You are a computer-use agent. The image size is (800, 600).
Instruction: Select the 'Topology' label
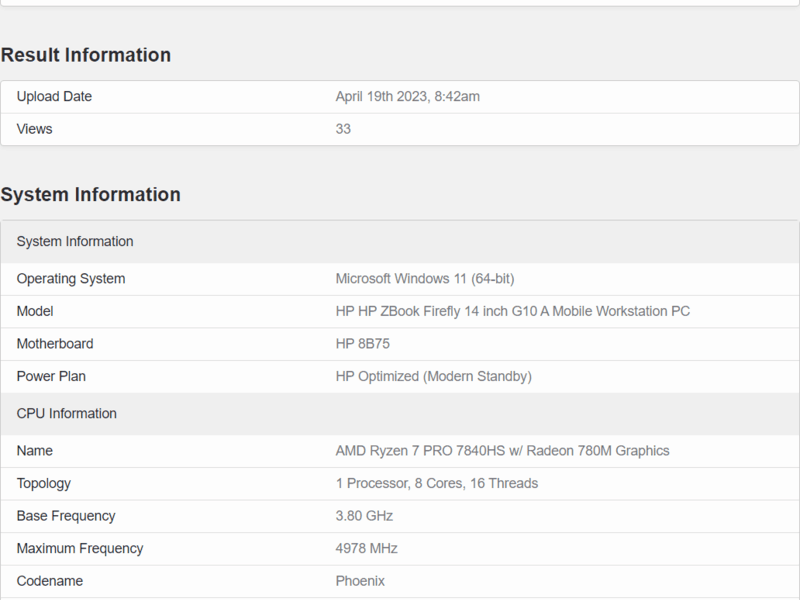44,483
